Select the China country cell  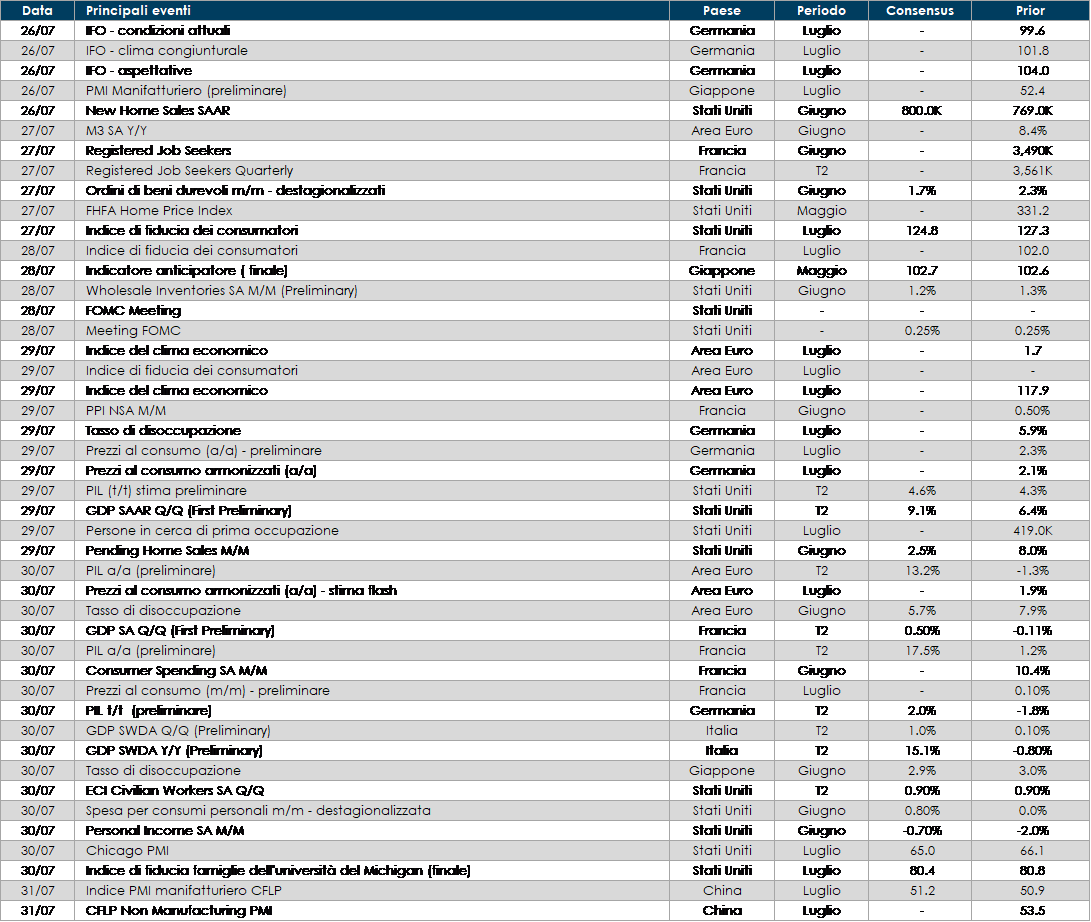722,891
